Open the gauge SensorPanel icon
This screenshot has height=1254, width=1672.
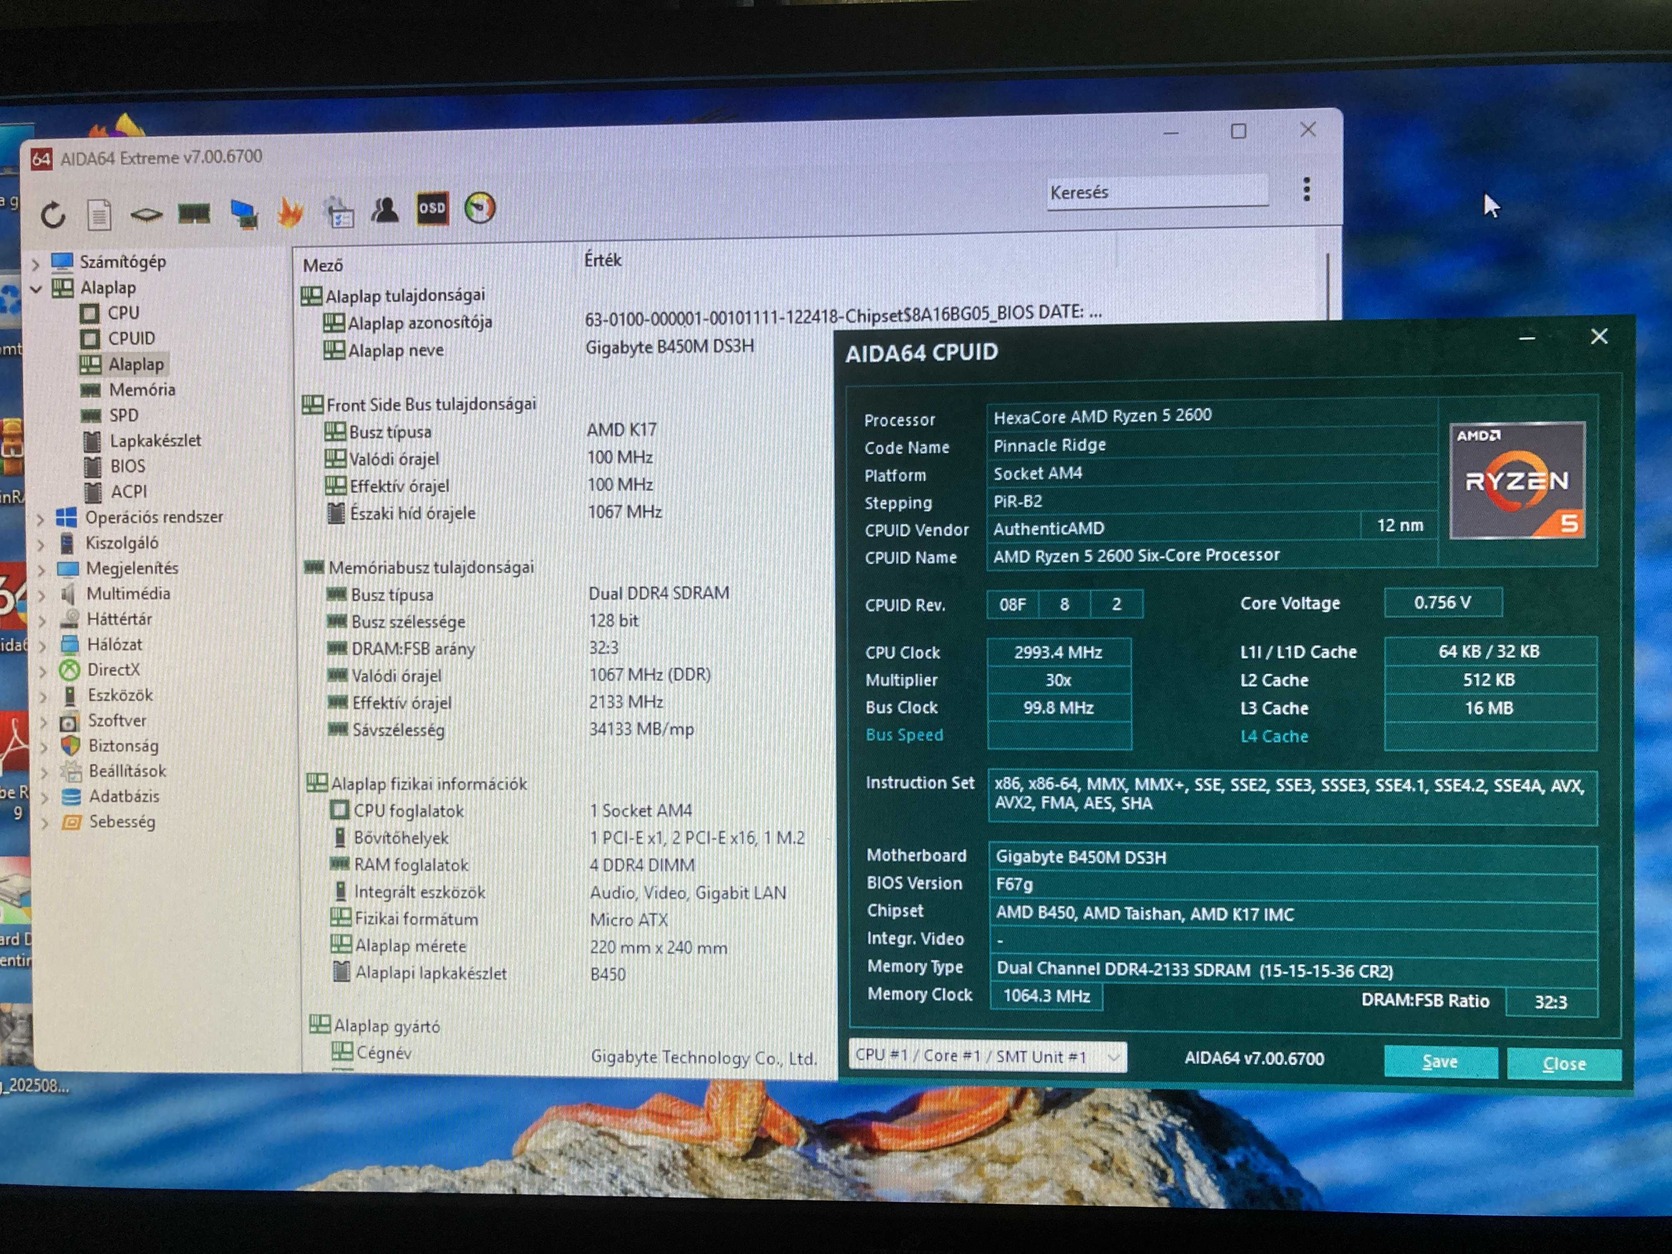tap(480, 207)
